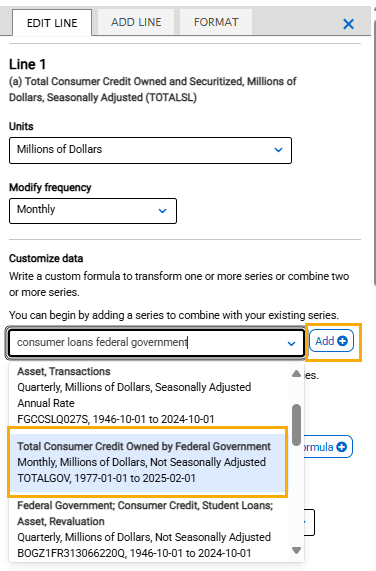Click the results list scroll up arrow
This screenshot has width=376, height=571.
pyautogui.click(x=297, y=373)
